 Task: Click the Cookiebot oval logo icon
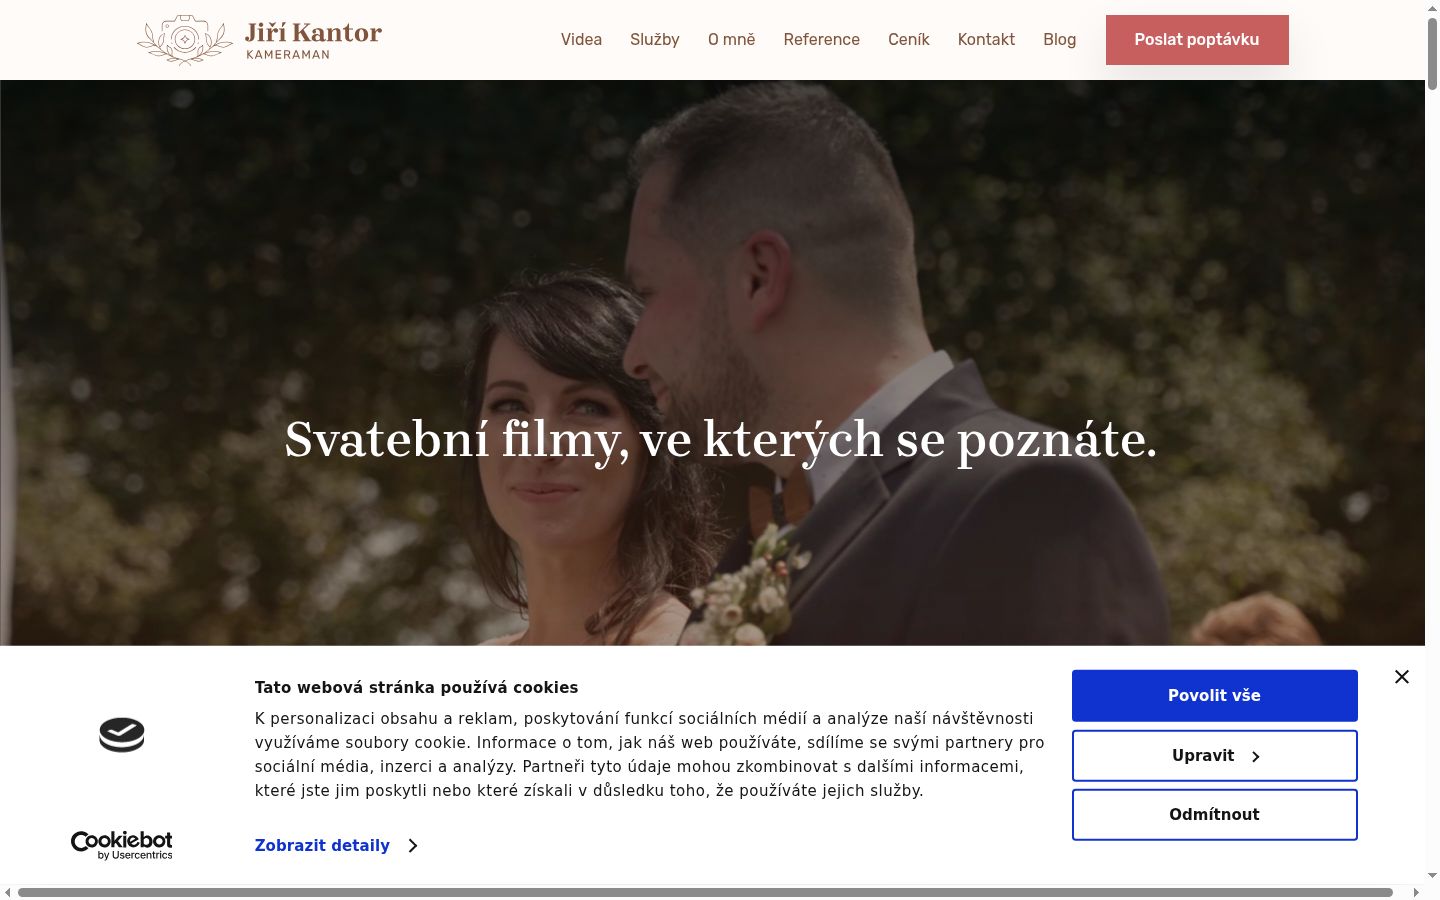122,735
